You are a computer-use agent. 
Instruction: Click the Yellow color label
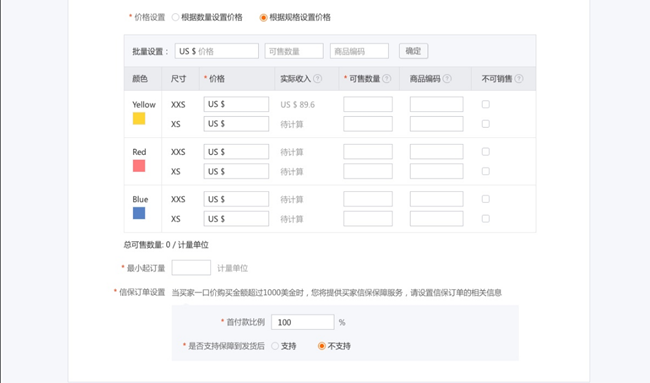[x=144, y=104]
